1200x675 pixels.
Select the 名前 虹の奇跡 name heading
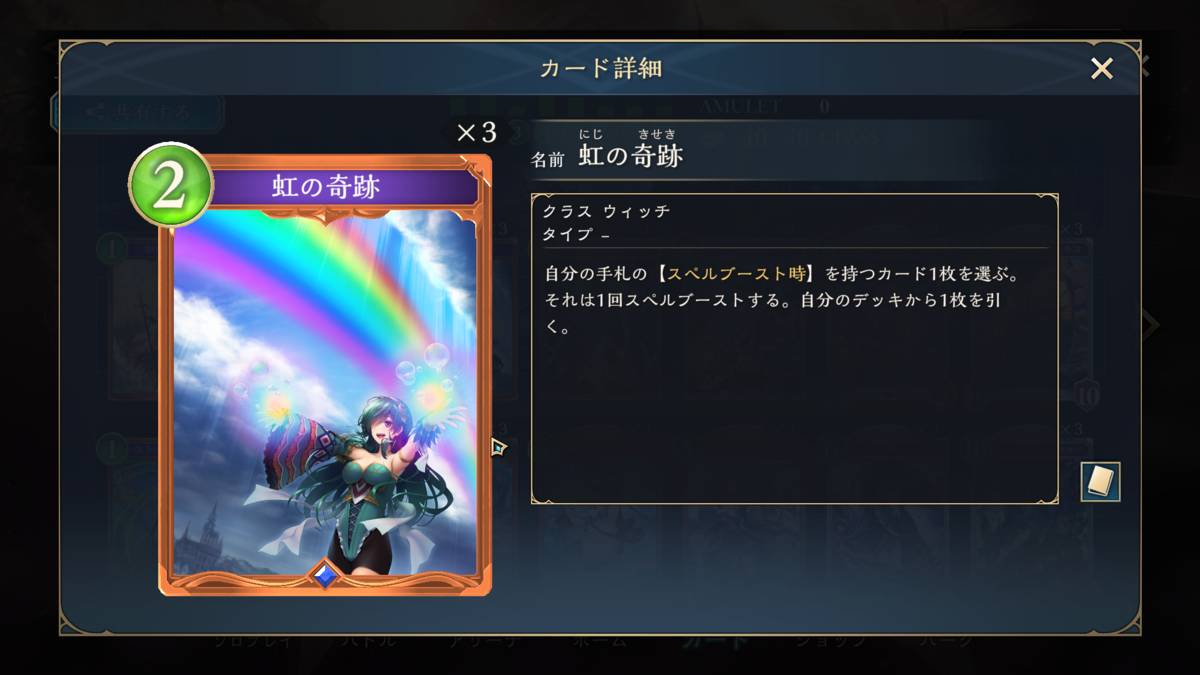[607, 157]
